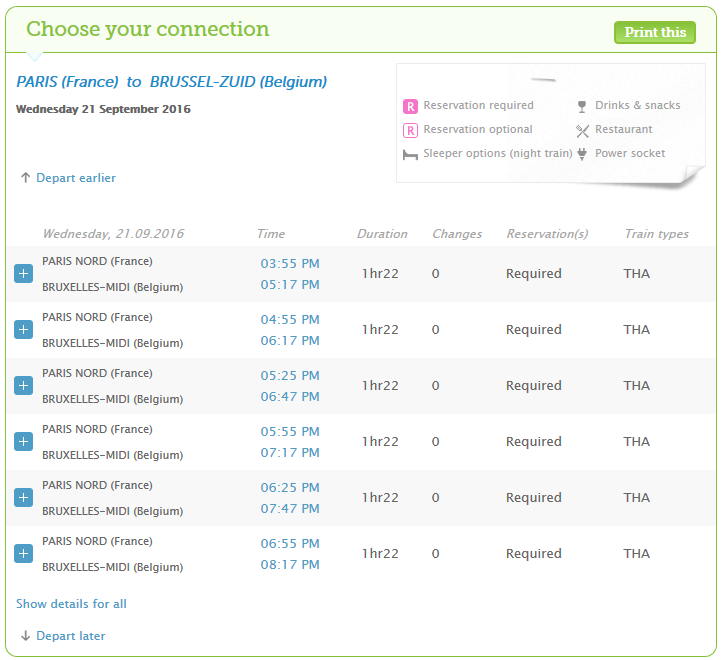Expand the 03:55 PM train connection

(23, 274)
